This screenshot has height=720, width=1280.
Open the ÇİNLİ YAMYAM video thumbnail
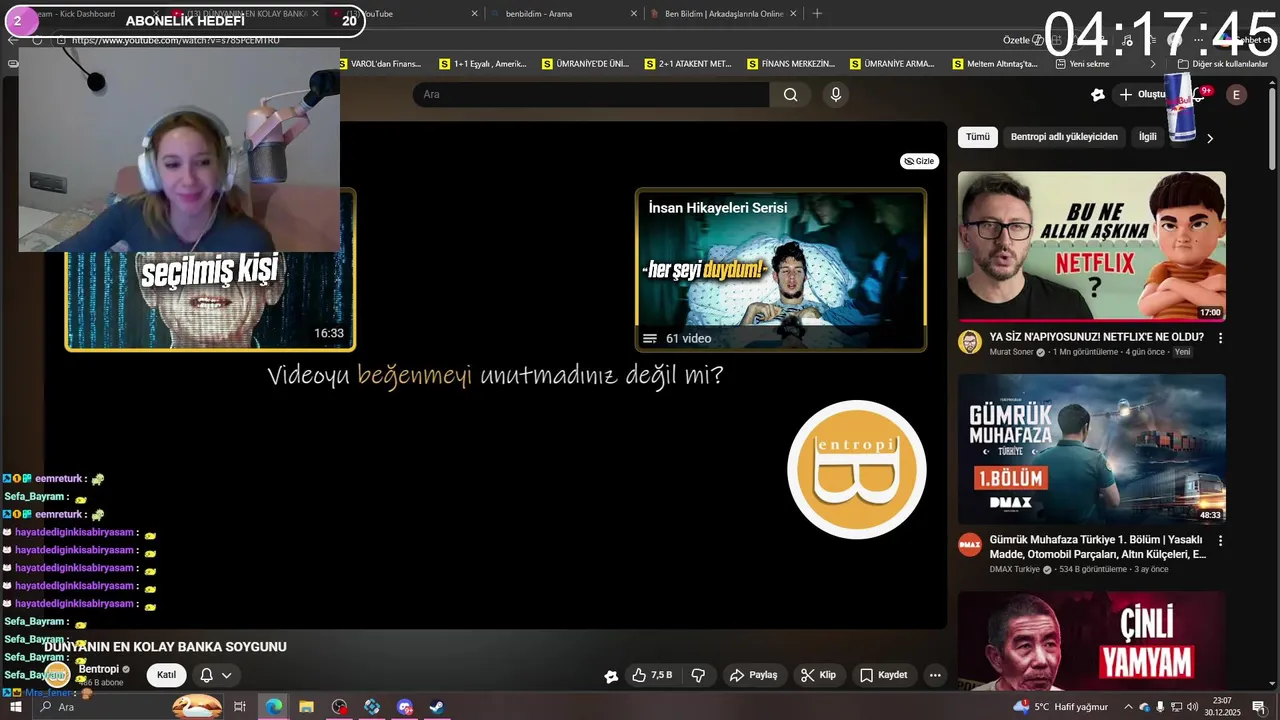1092,641
